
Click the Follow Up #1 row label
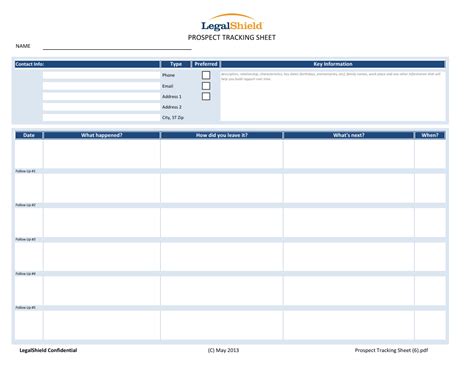[25, 171]
